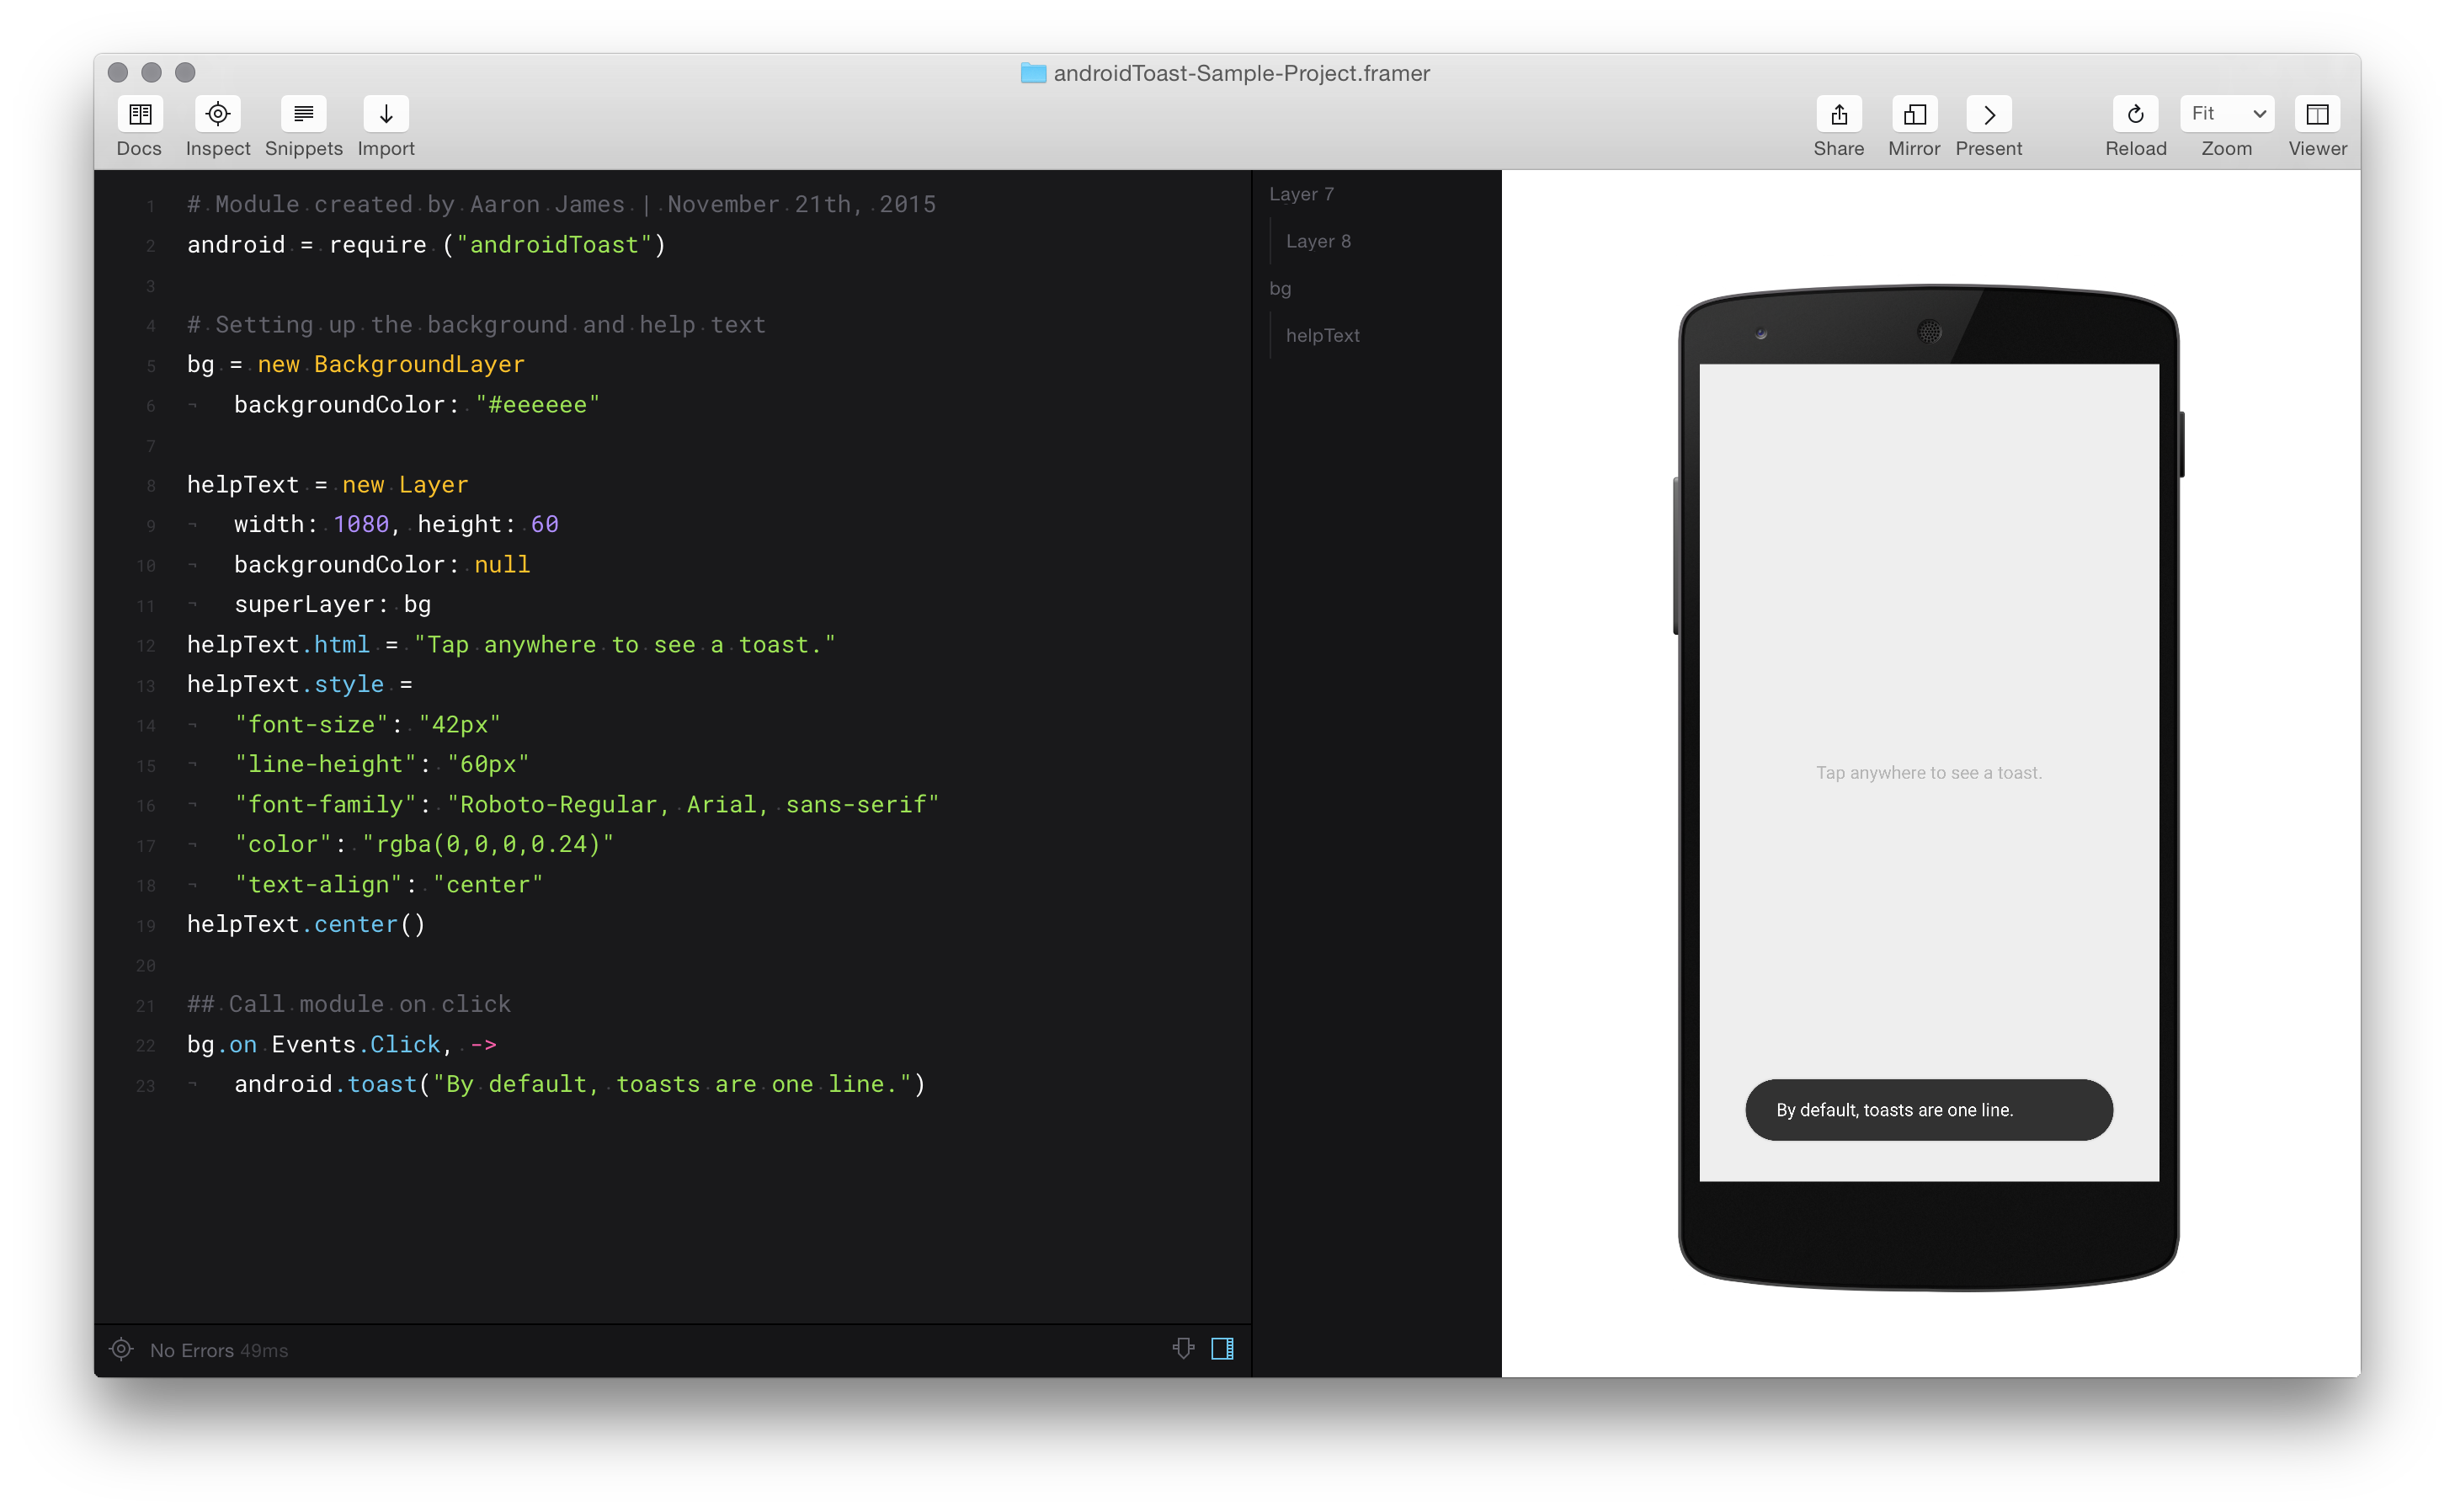Select Layer 8 in layer list
This screenshot has height=1512, width=2455.
coord(1318,241)
